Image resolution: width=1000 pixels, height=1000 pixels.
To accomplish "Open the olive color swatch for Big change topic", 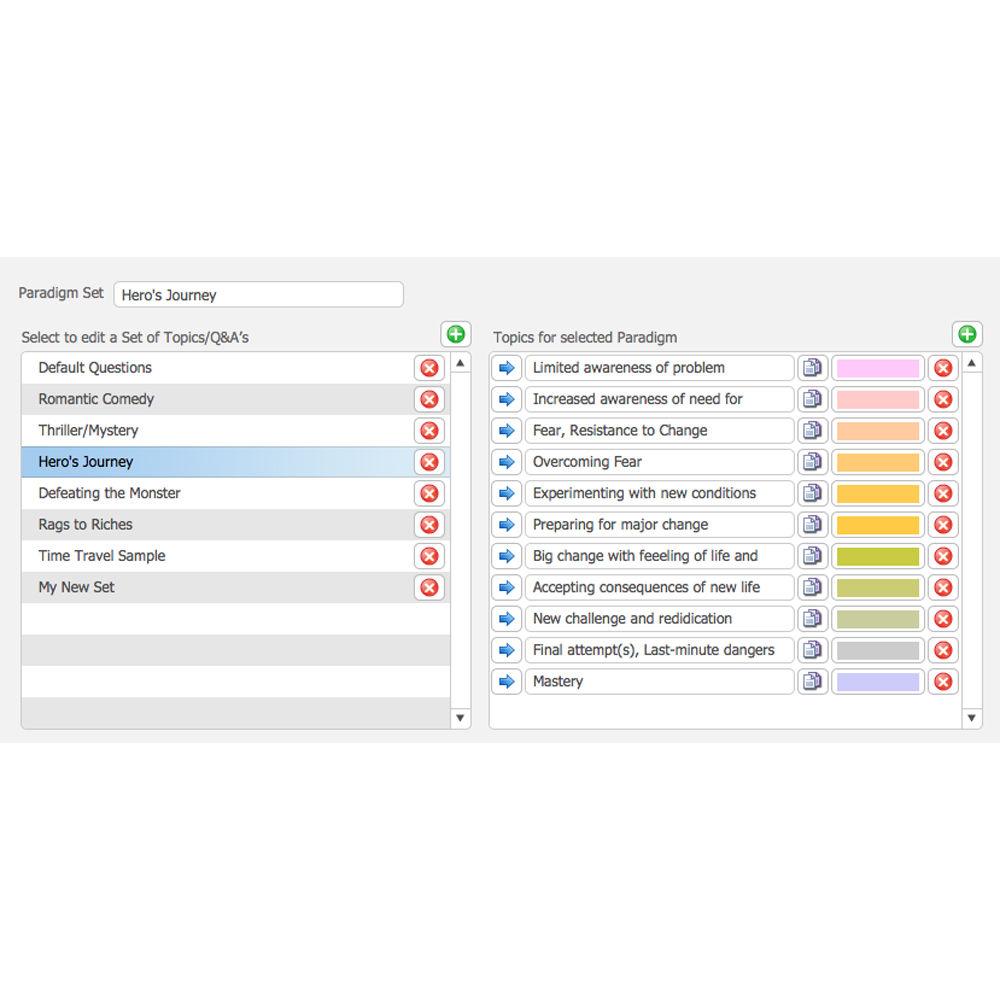I will pyautogui.click(x=877, y=556).
